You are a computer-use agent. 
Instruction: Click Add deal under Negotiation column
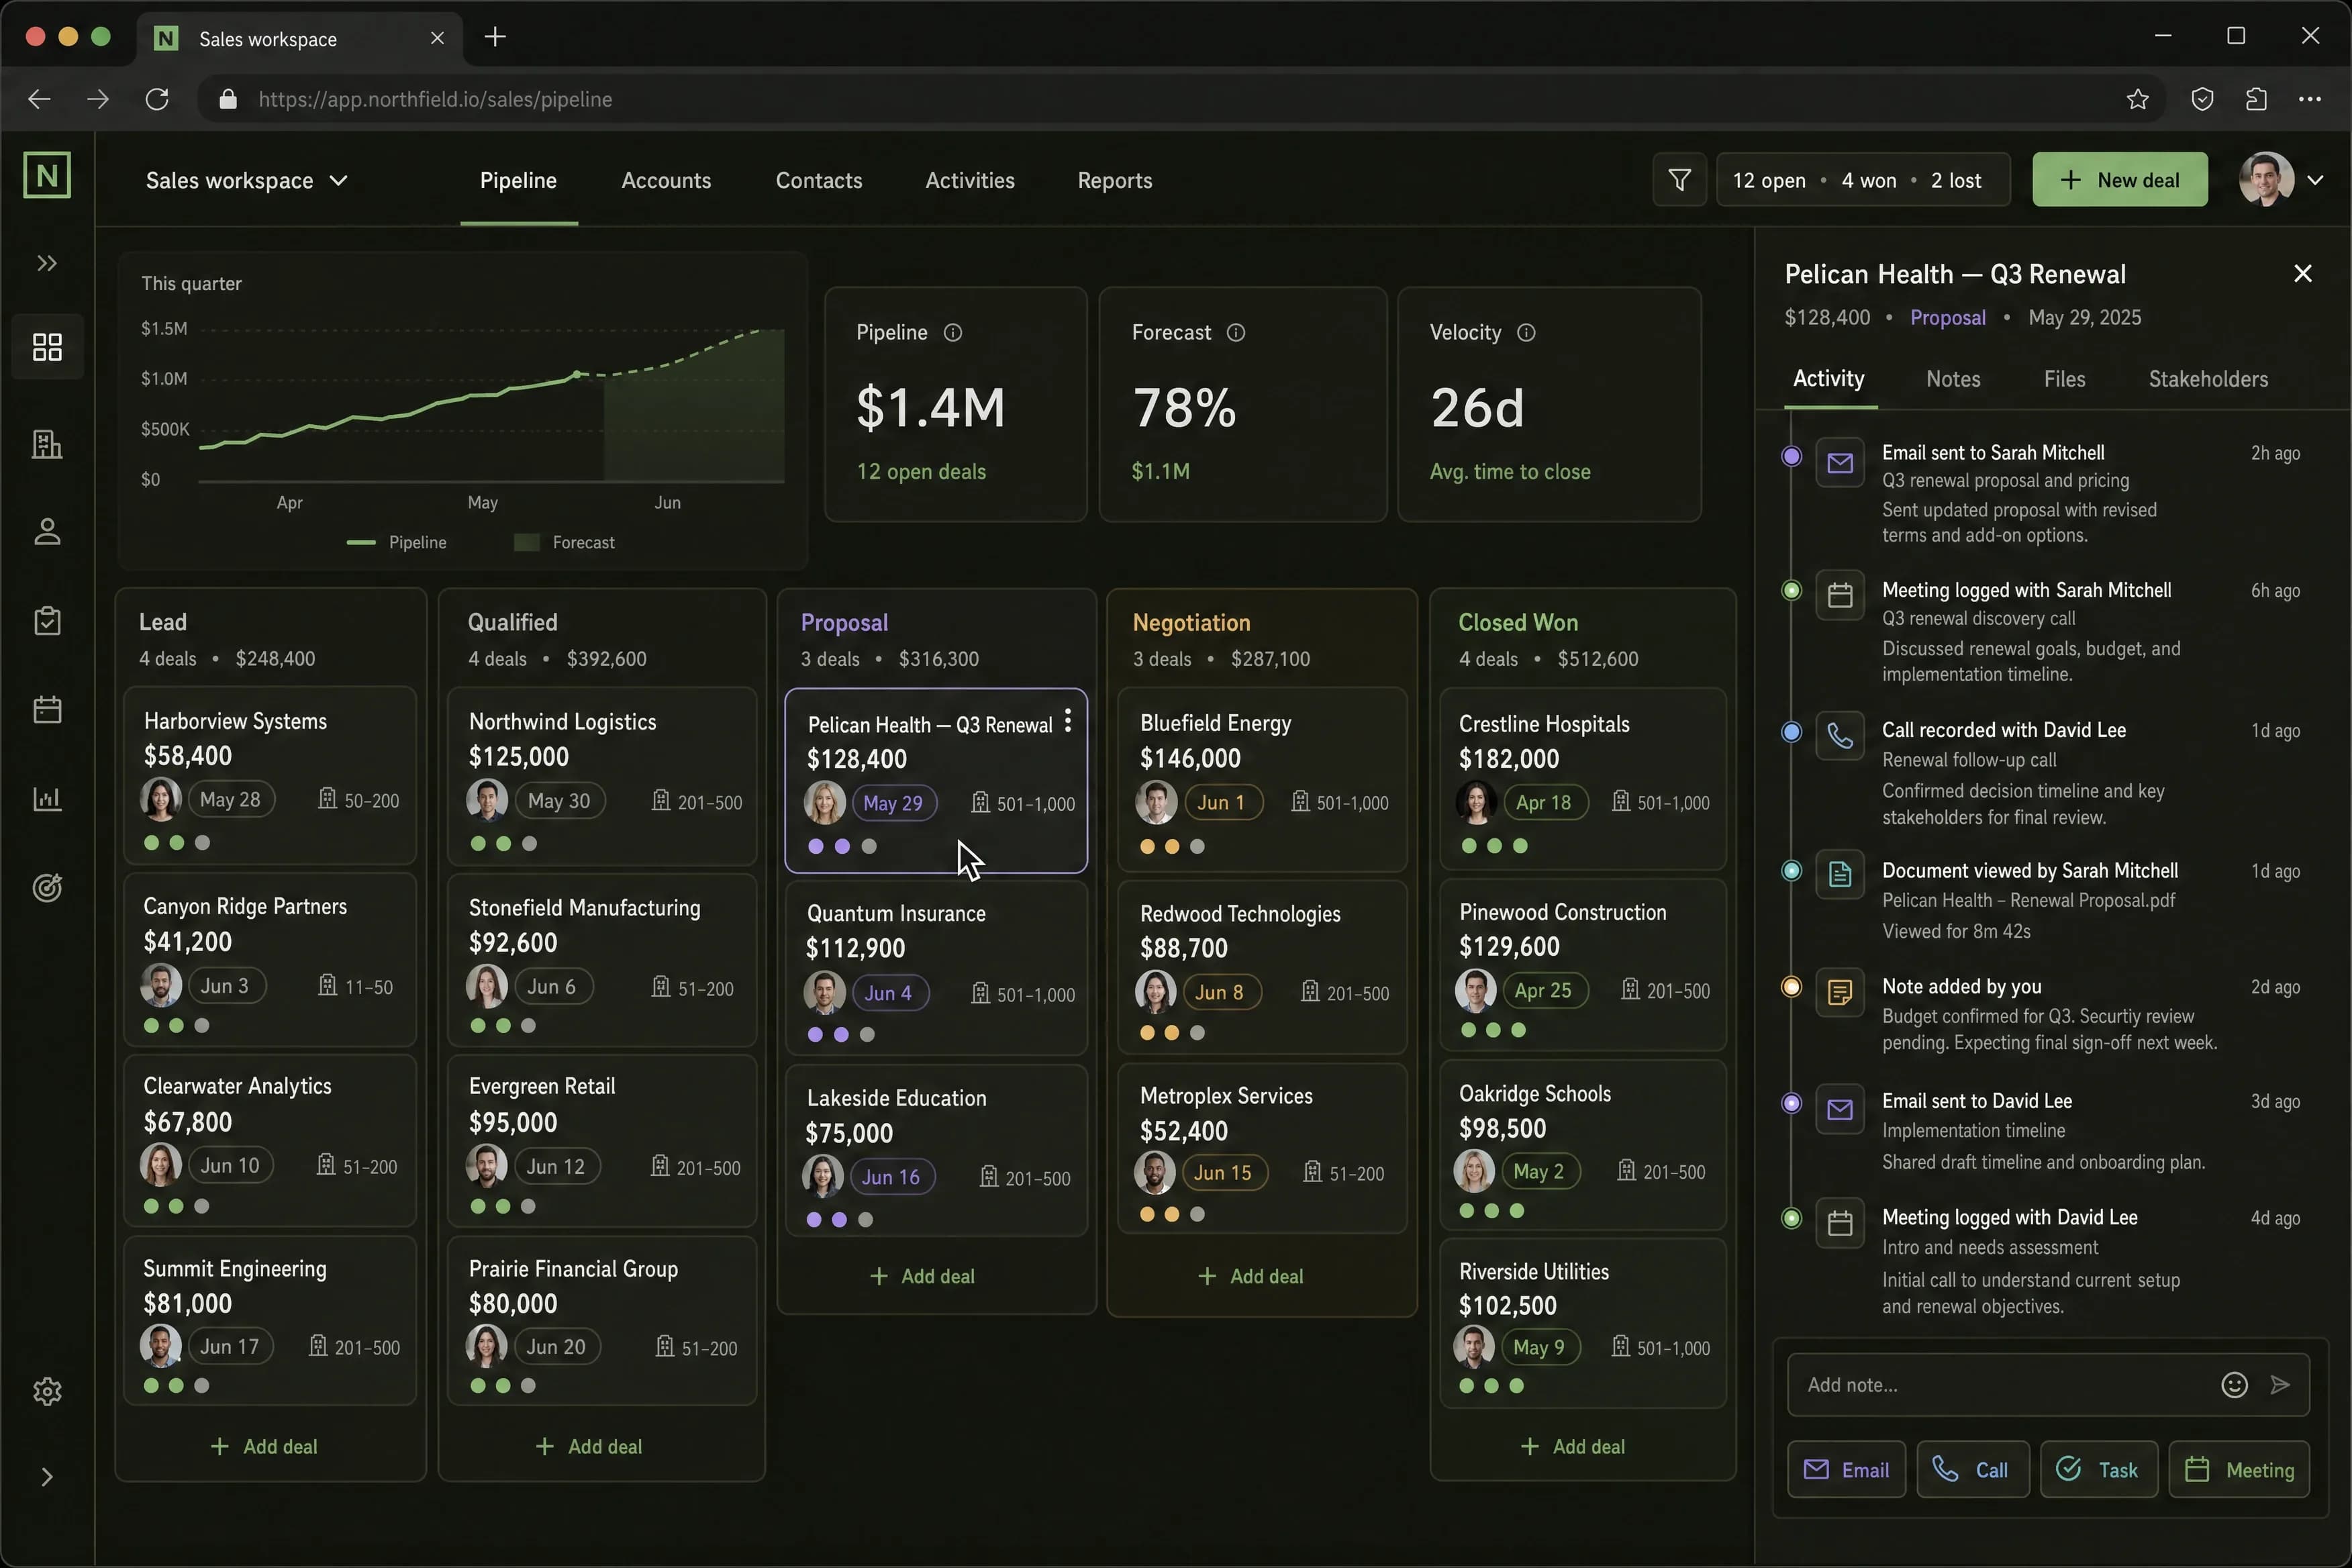pos(1251,1276)
